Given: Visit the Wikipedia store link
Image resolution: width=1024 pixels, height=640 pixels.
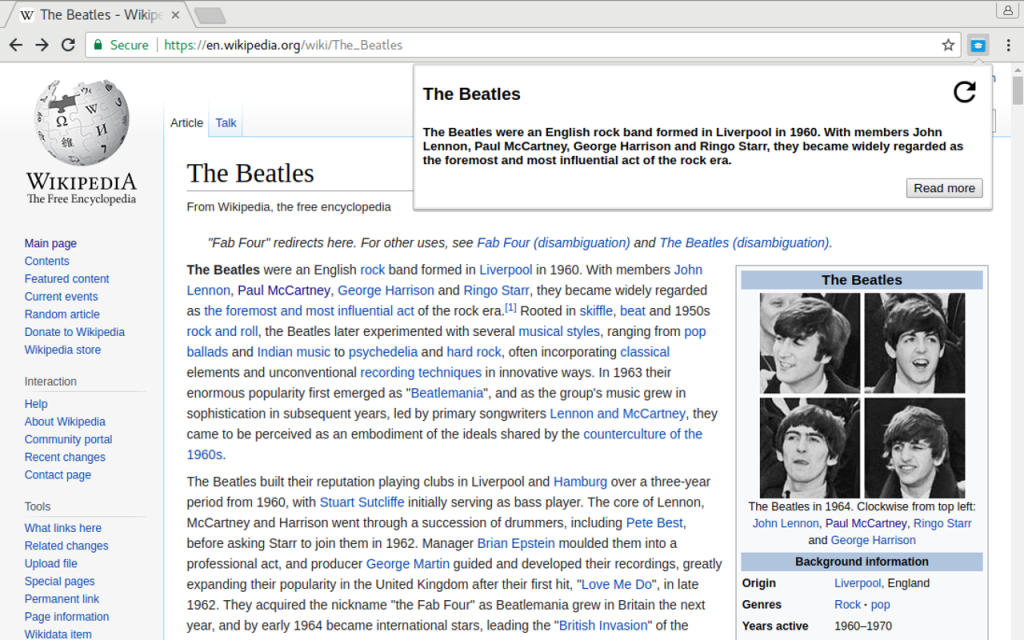Looking at the screenshot, I should point(63,349).
